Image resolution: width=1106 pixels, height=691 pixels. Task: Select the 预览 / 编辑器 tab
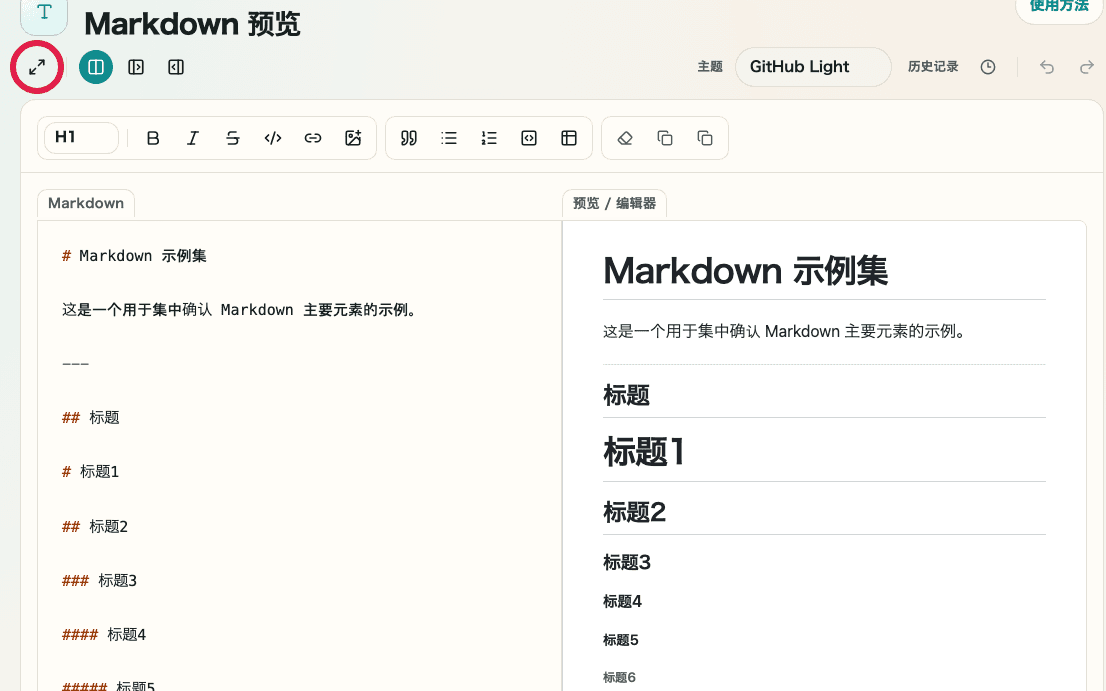[x=614, y=203]
